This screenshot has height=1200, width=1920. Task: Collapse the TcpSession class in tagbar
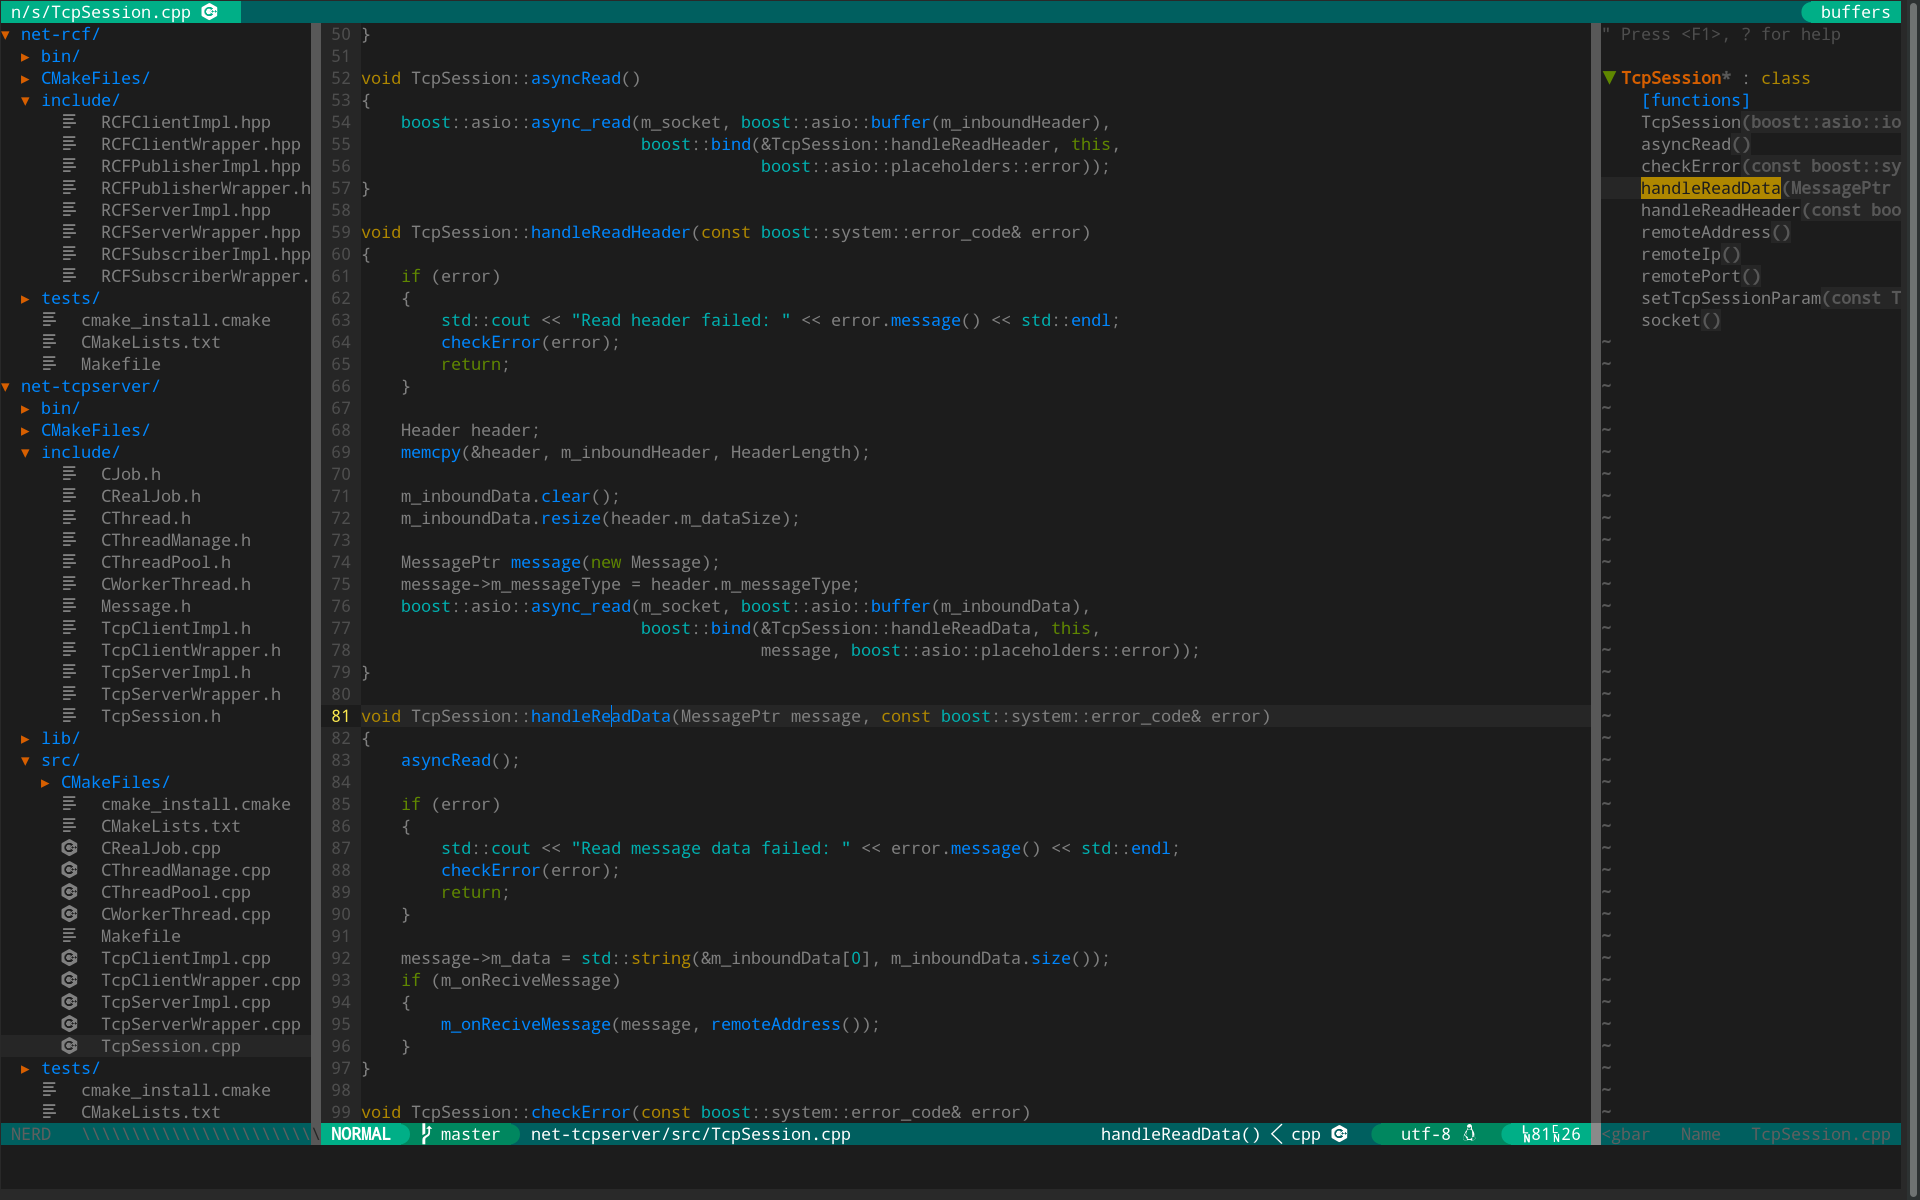pyautogui.click(x=1609, y=78)
